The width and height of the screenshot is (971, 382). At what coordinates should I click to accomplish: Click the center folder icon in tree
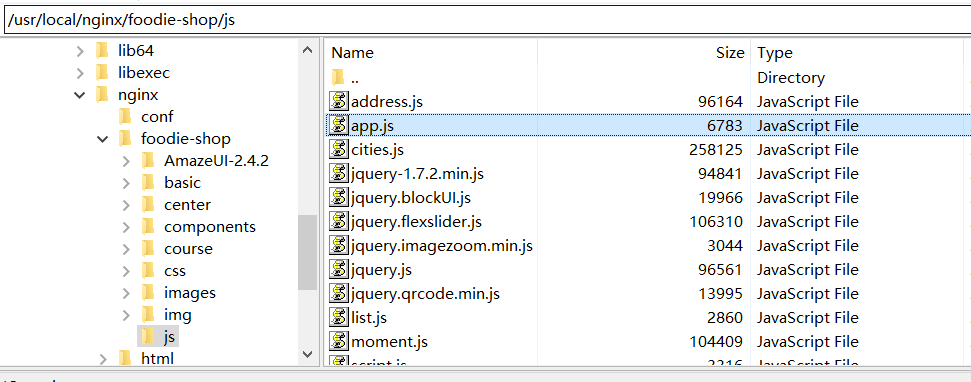(149, 205)
